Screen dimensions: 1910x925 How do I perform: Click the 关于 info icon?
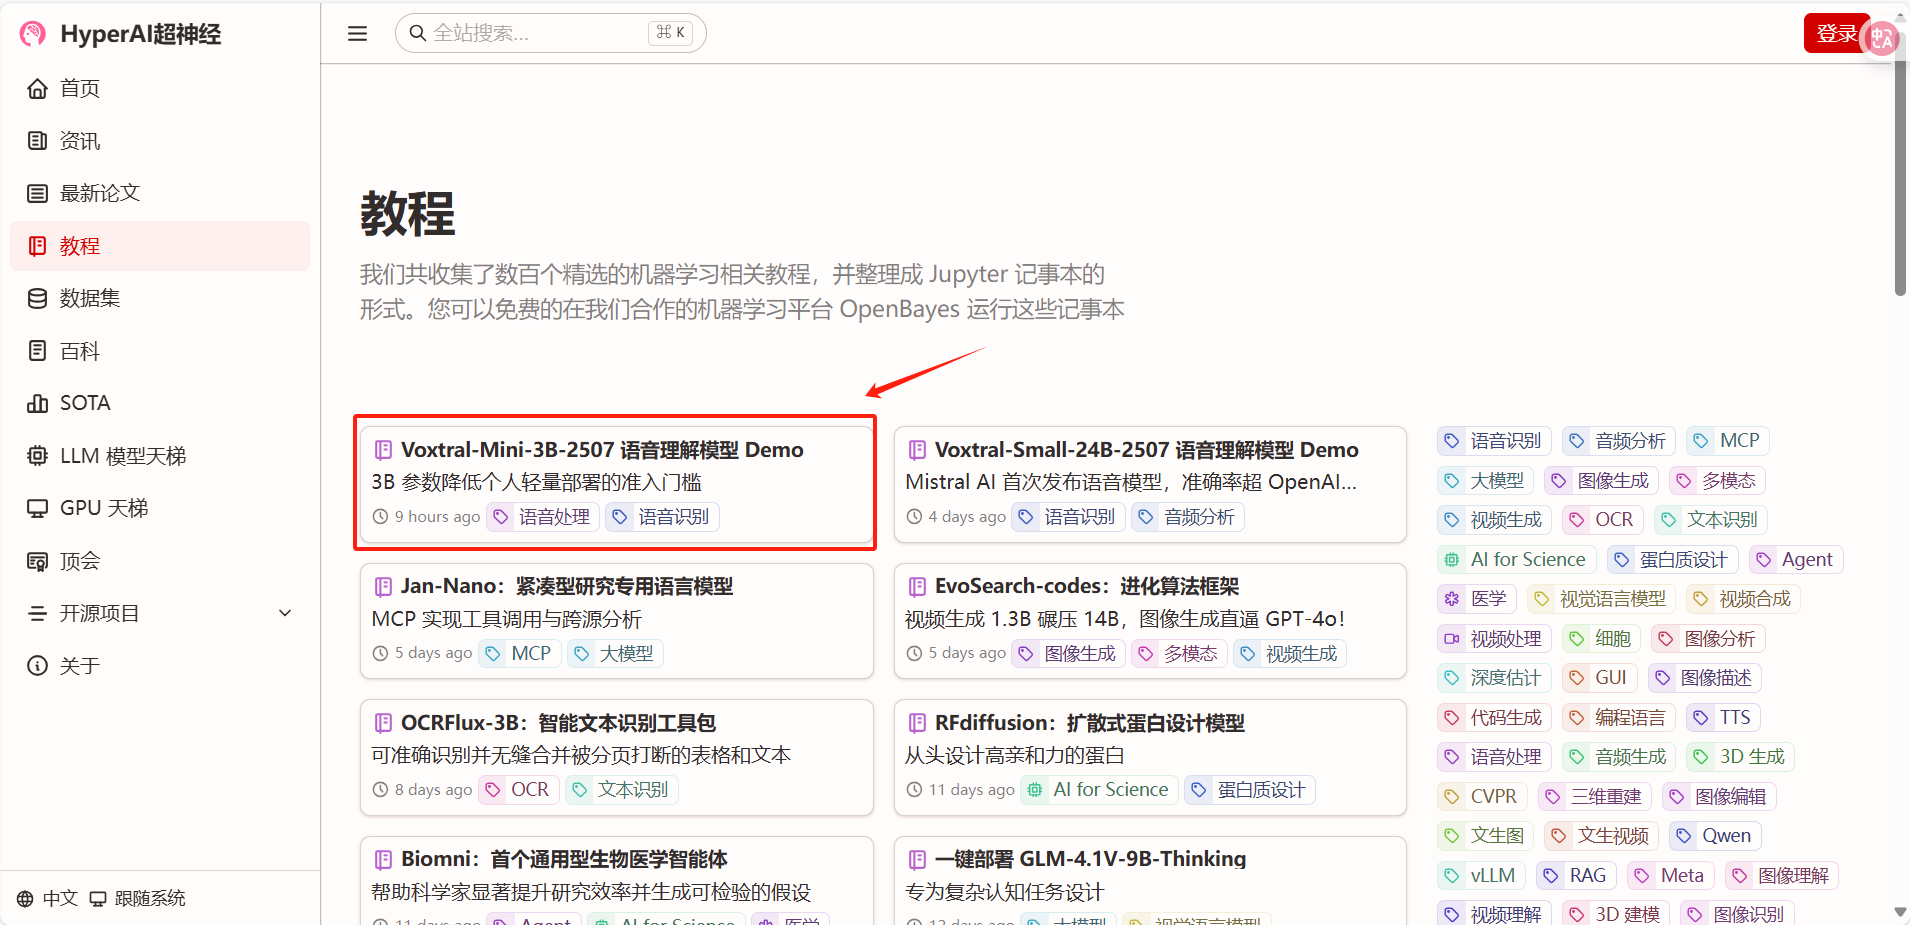point(38,666)
